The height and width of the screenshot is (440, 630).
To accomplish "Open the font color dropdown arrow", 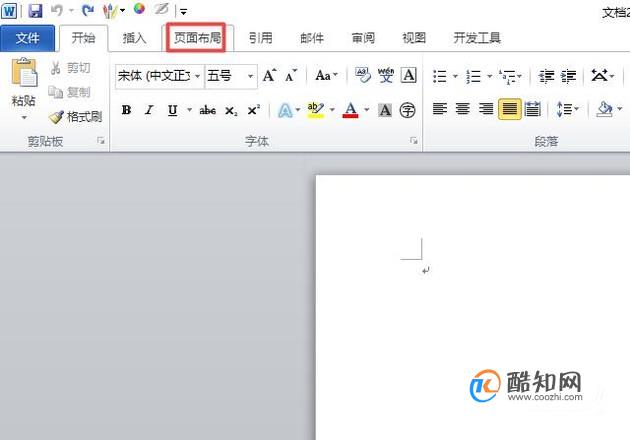I will coord(366,110).
